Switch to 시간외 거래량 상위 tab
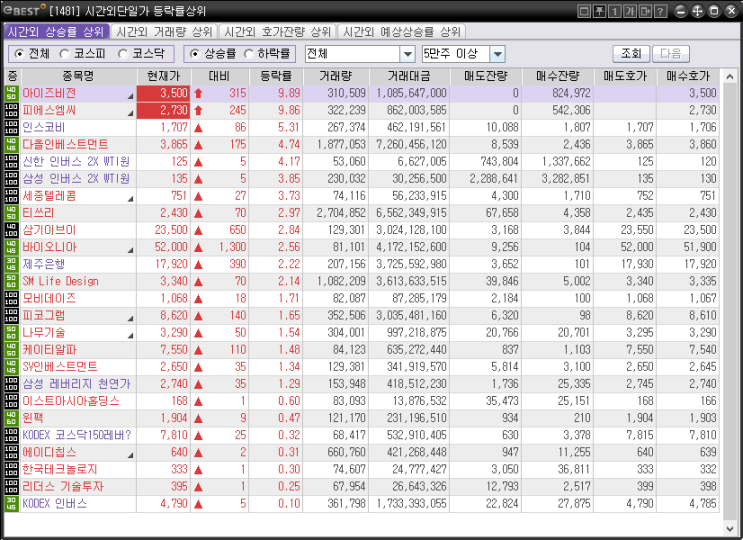This screenshot has height=540, width=743. tap(164, 32)
